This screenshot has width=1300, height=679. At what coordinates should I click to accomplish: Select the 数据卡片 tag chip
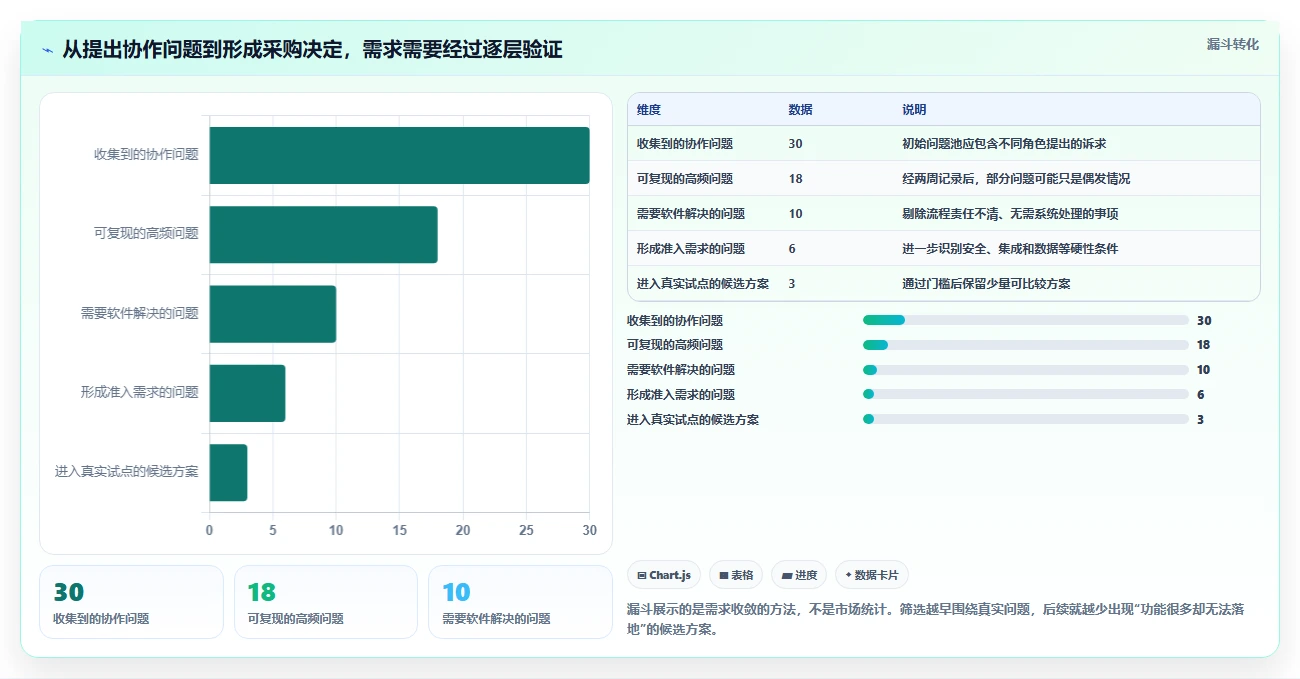872,575
